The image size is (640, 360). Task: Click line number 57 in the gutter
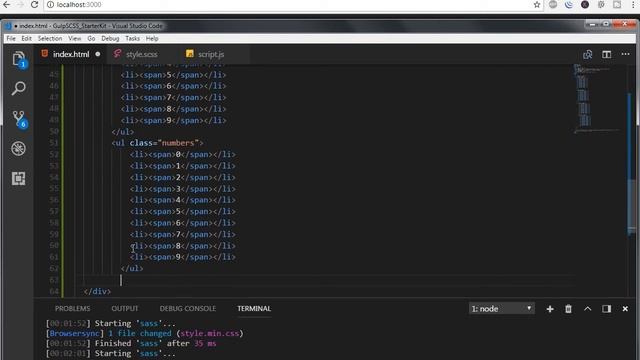point(54,211)
